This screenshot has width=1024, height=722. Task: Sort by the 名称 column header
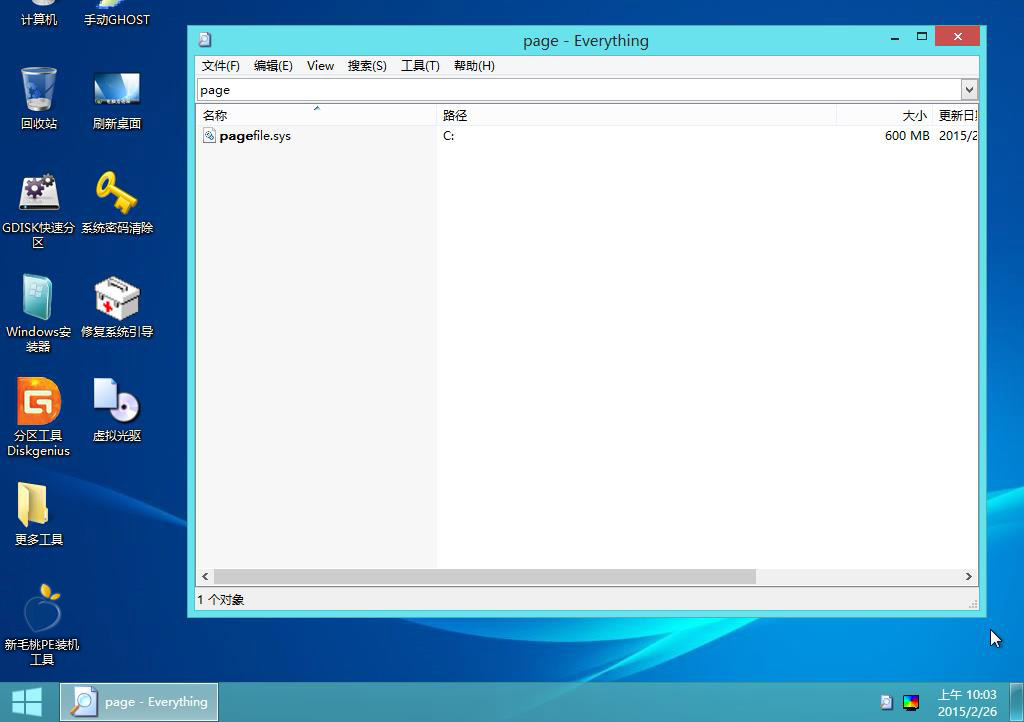pos(316,116)
